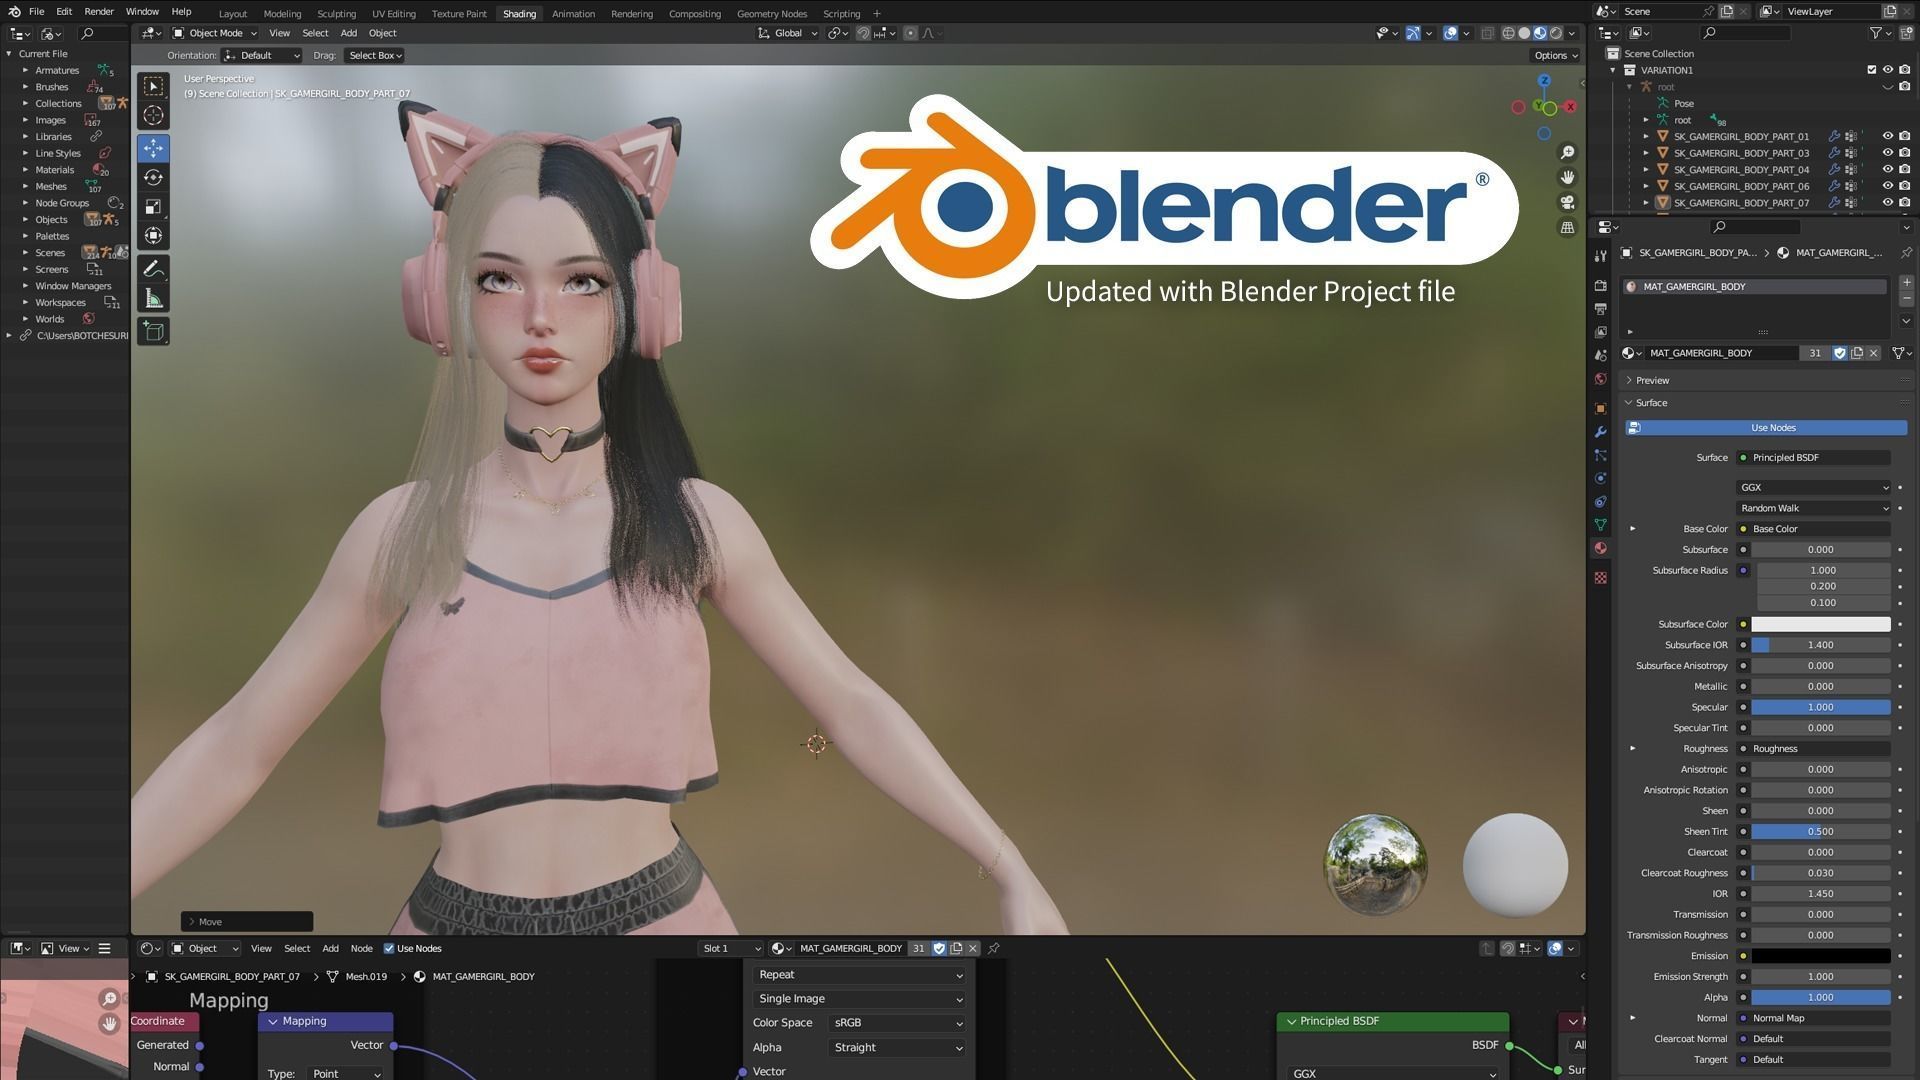The height and width of the screenshot is (1080, 1920).
Task: Add a new material slot with plus
Action: pyautogui.click(x=1906, y=284)
